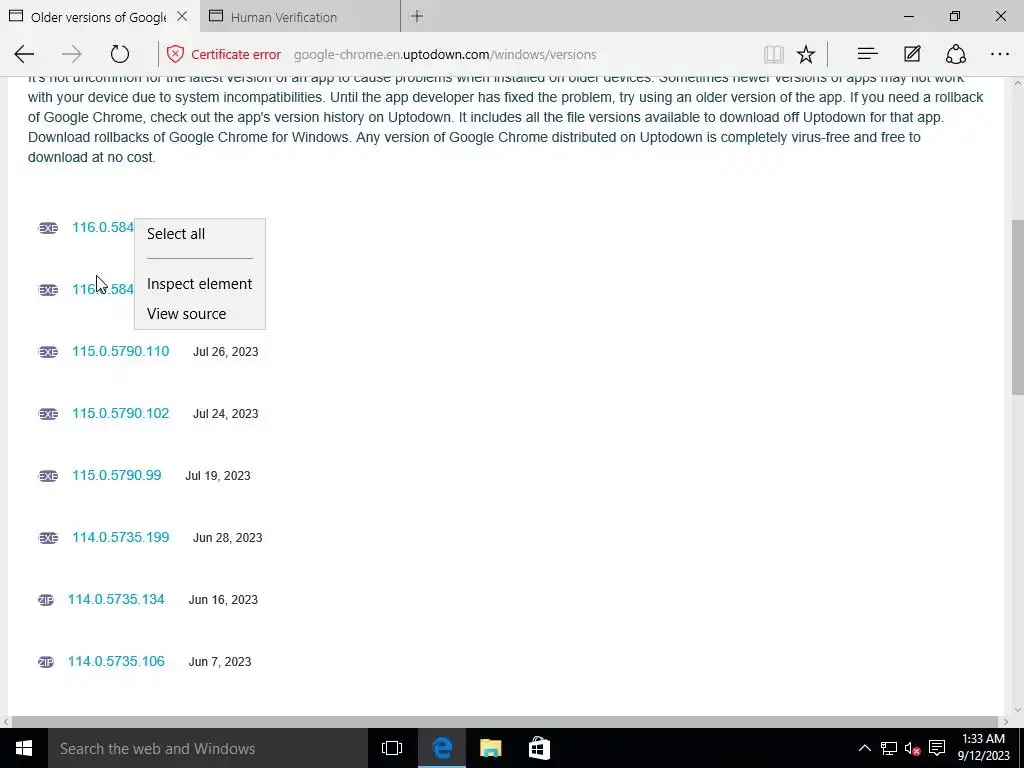1024x768 pixels.
Task: Select the Older versions of Google tab
Action: tap(98, 16)
